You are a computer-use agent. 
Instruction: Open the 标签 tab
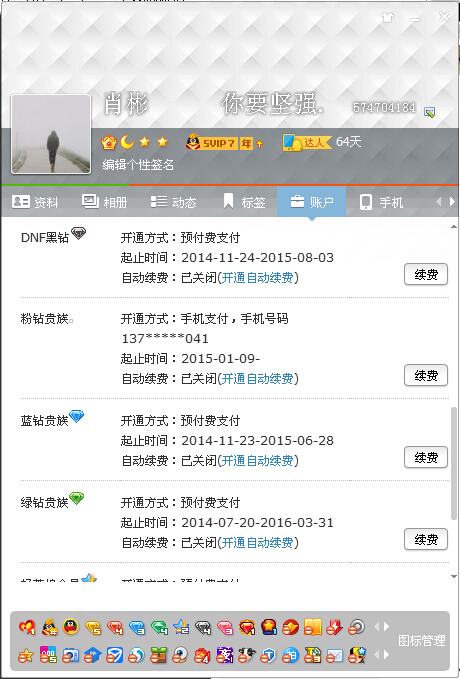click(x=244, y=202)
